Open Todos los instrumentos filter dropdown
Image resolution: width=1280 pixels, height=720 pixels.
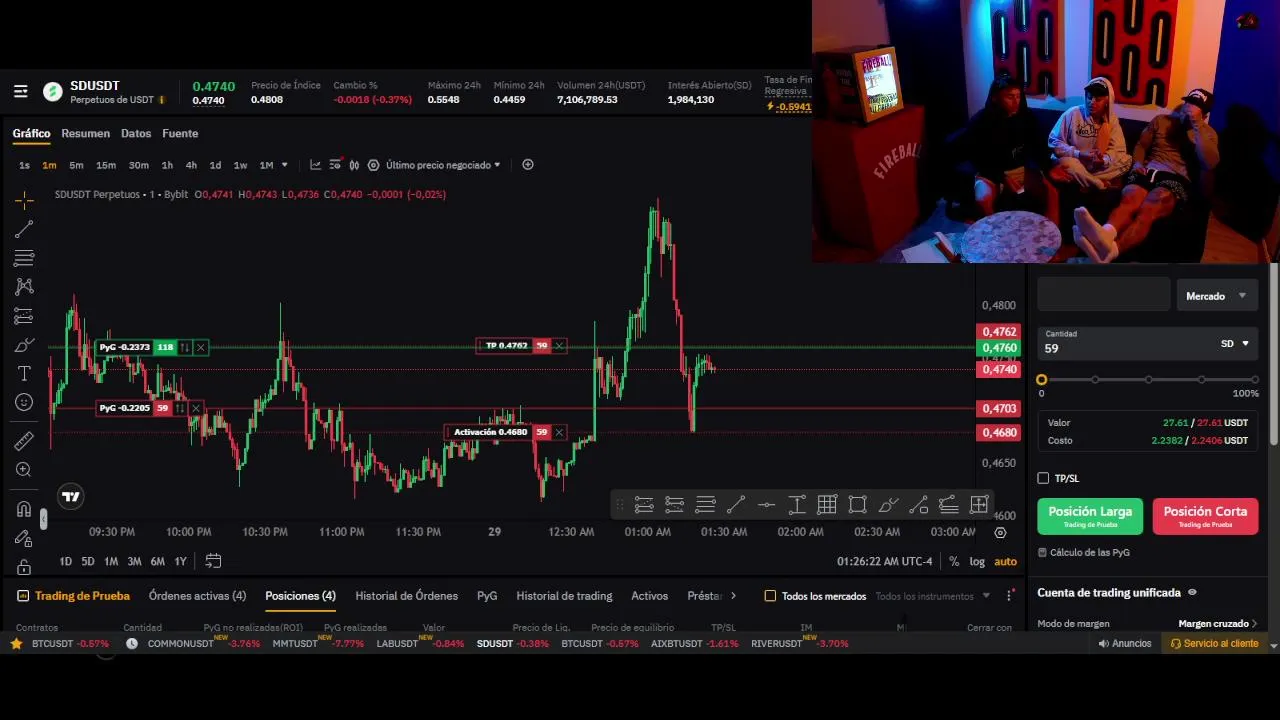pos(932,596)
